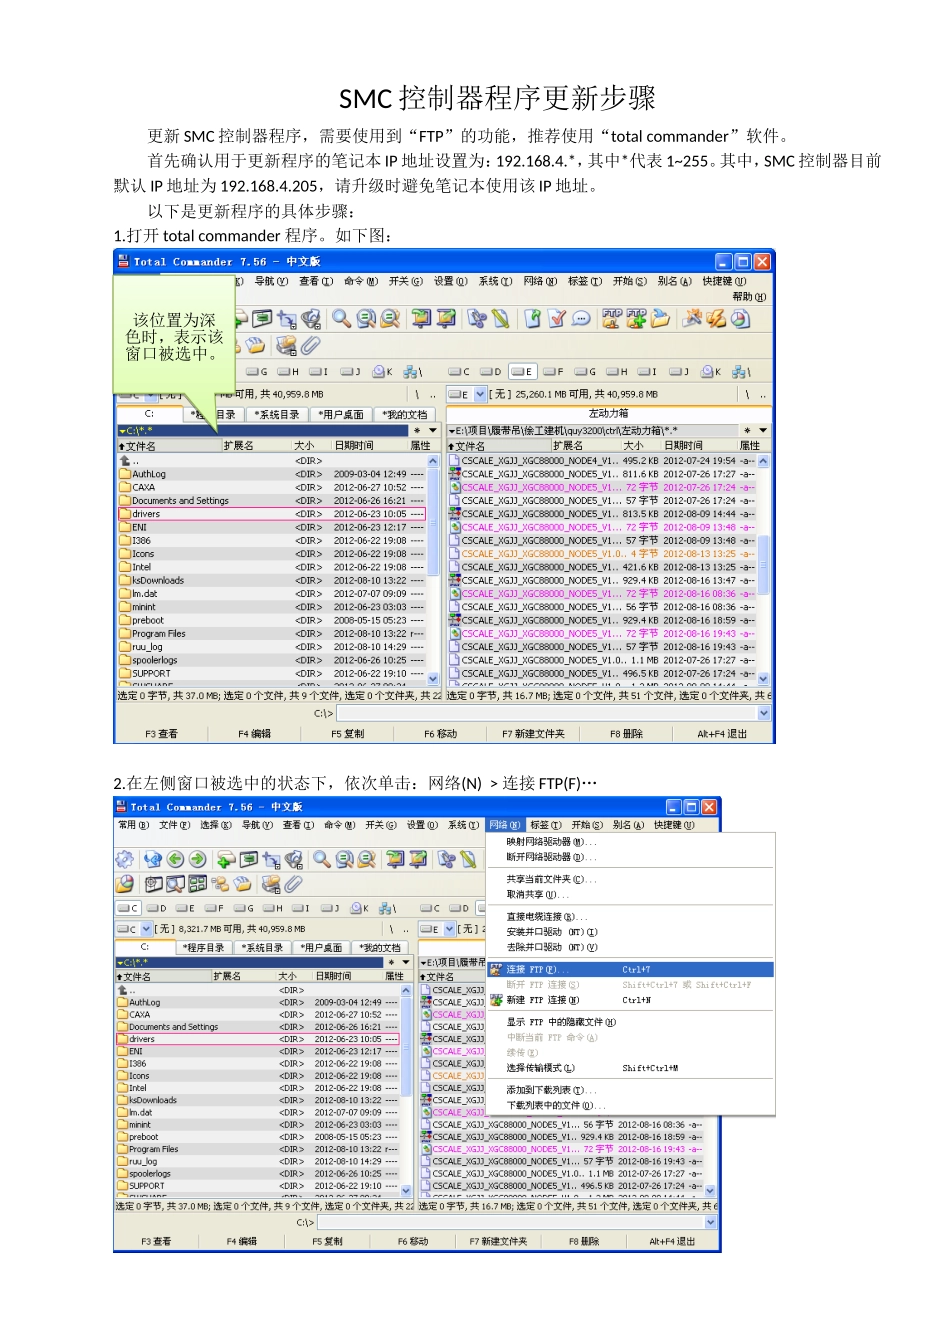
Task: Click the FTP new connection icon with plus
Action: click(x=636, y=318)
